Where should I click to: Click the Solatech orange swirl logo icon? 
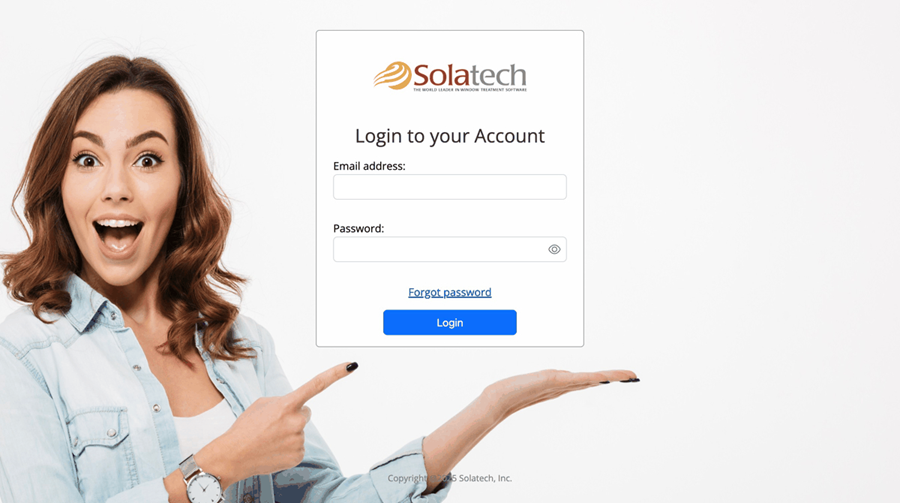(393, 76)
